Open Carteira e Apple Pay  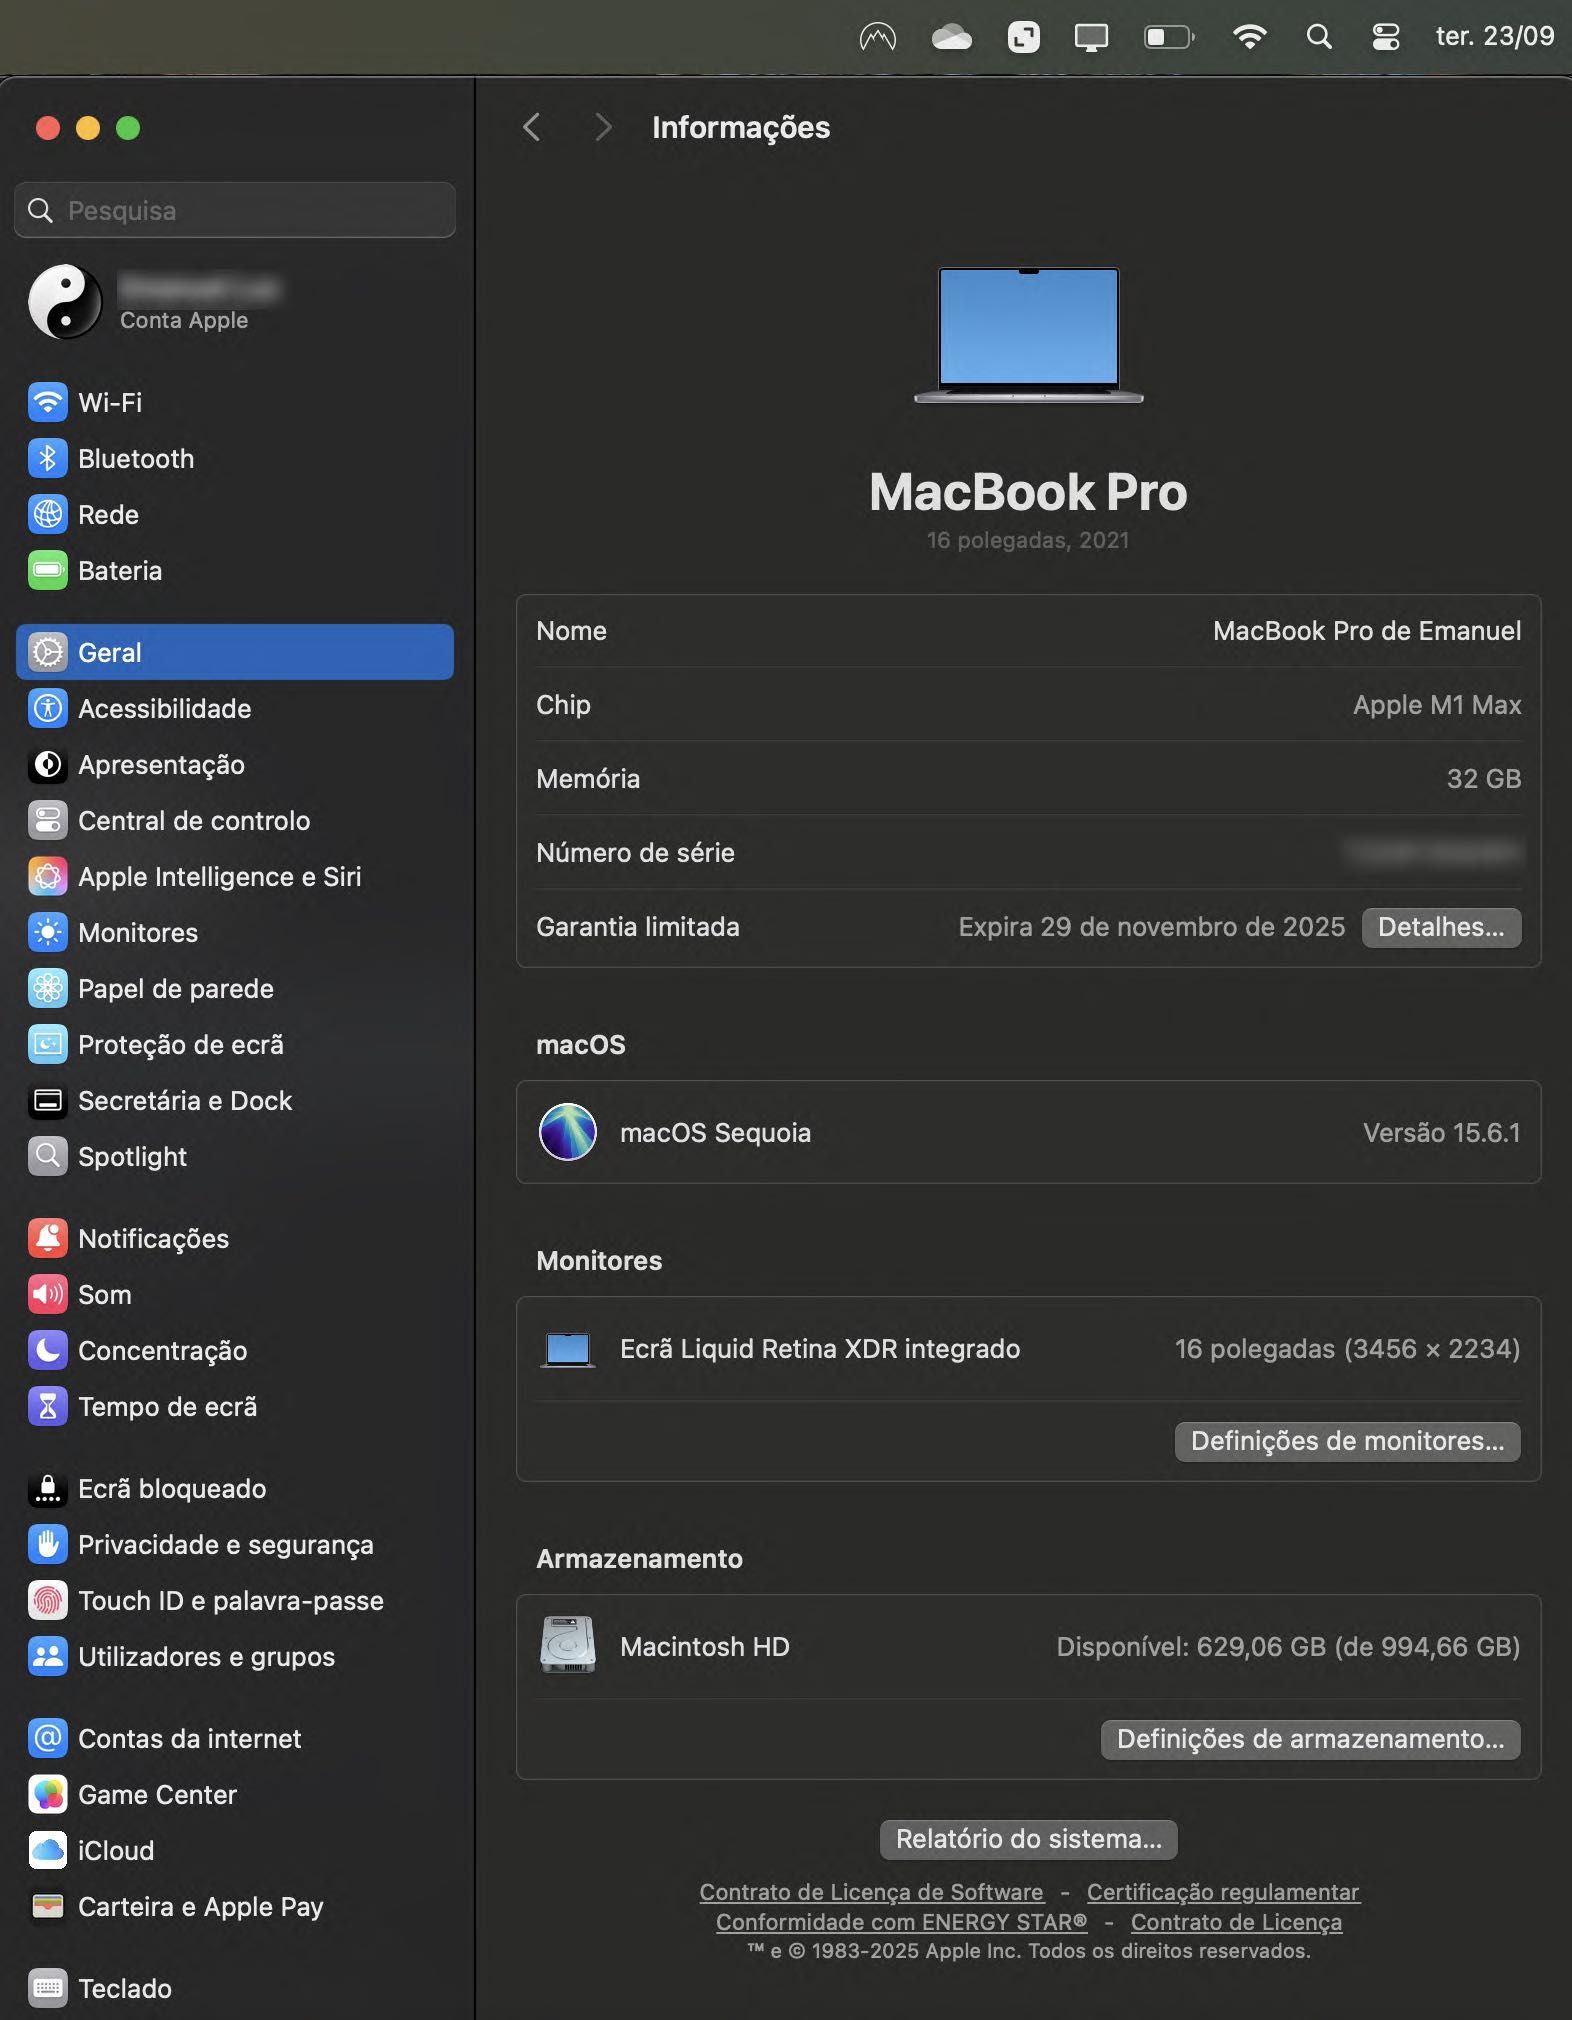pyautogui.click(x=235, y=1906)
